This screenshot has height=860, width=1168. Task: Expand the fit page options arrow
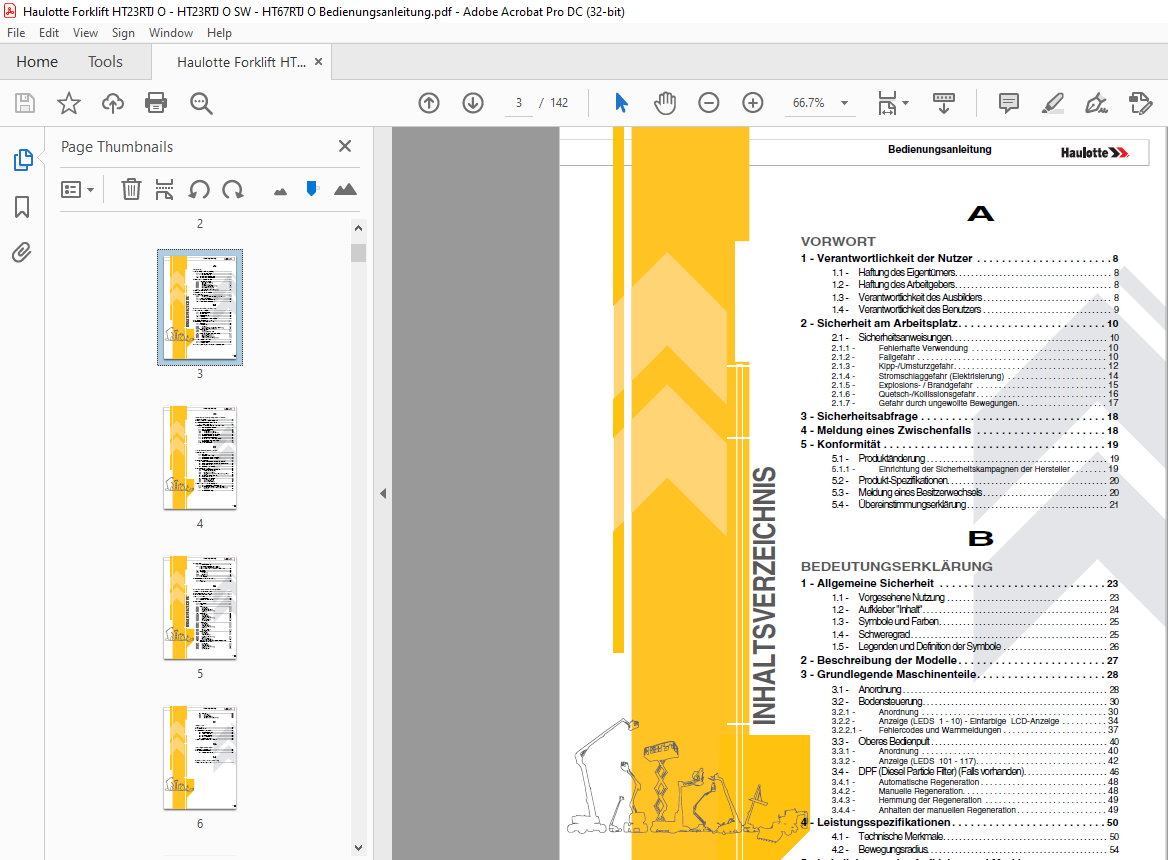905,103
